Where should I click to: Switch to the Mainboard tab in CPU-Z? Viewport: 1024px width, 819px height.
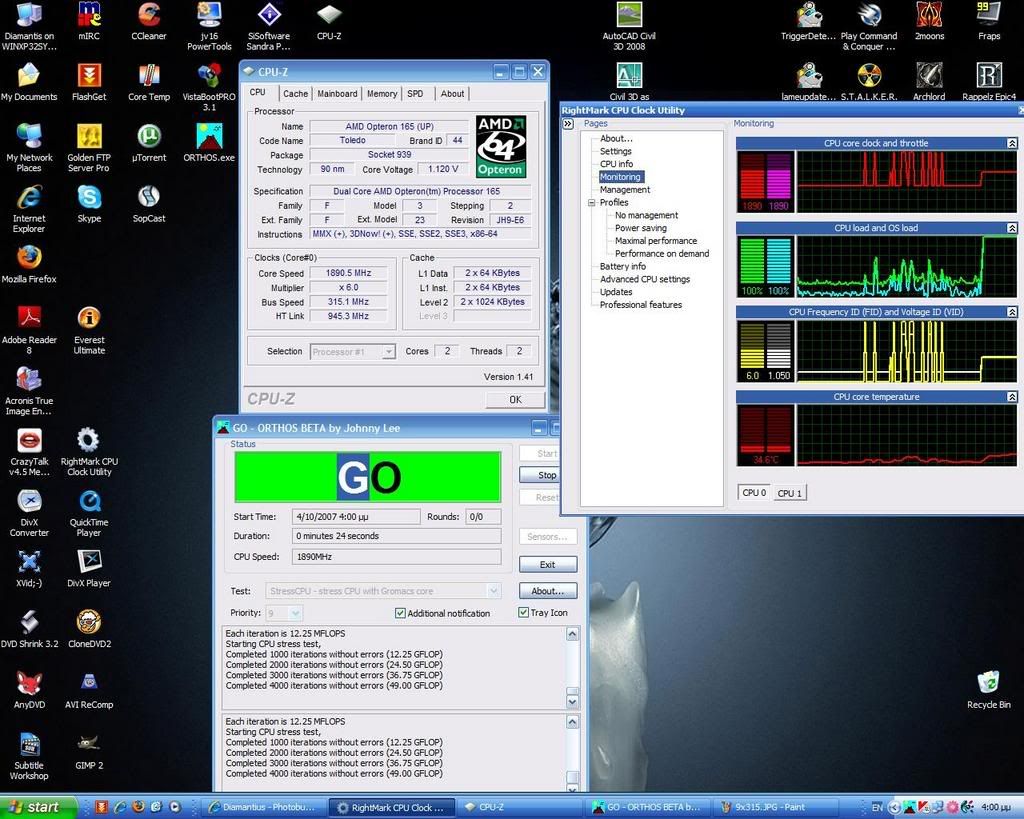pyautogui.click(x=337, y=94)
